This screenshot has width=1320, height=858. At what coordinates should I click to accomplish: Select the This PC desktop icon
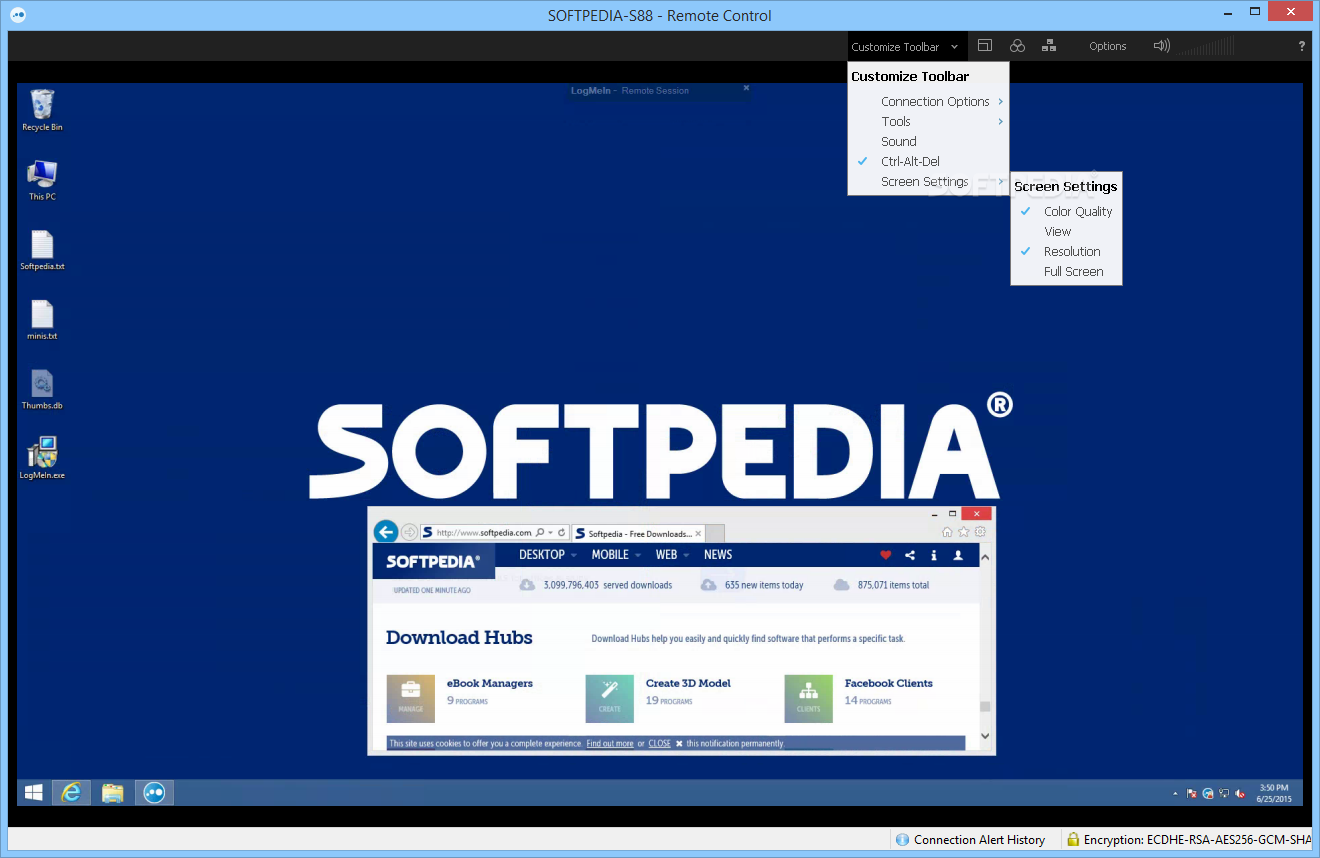click(x=42, y=180)
